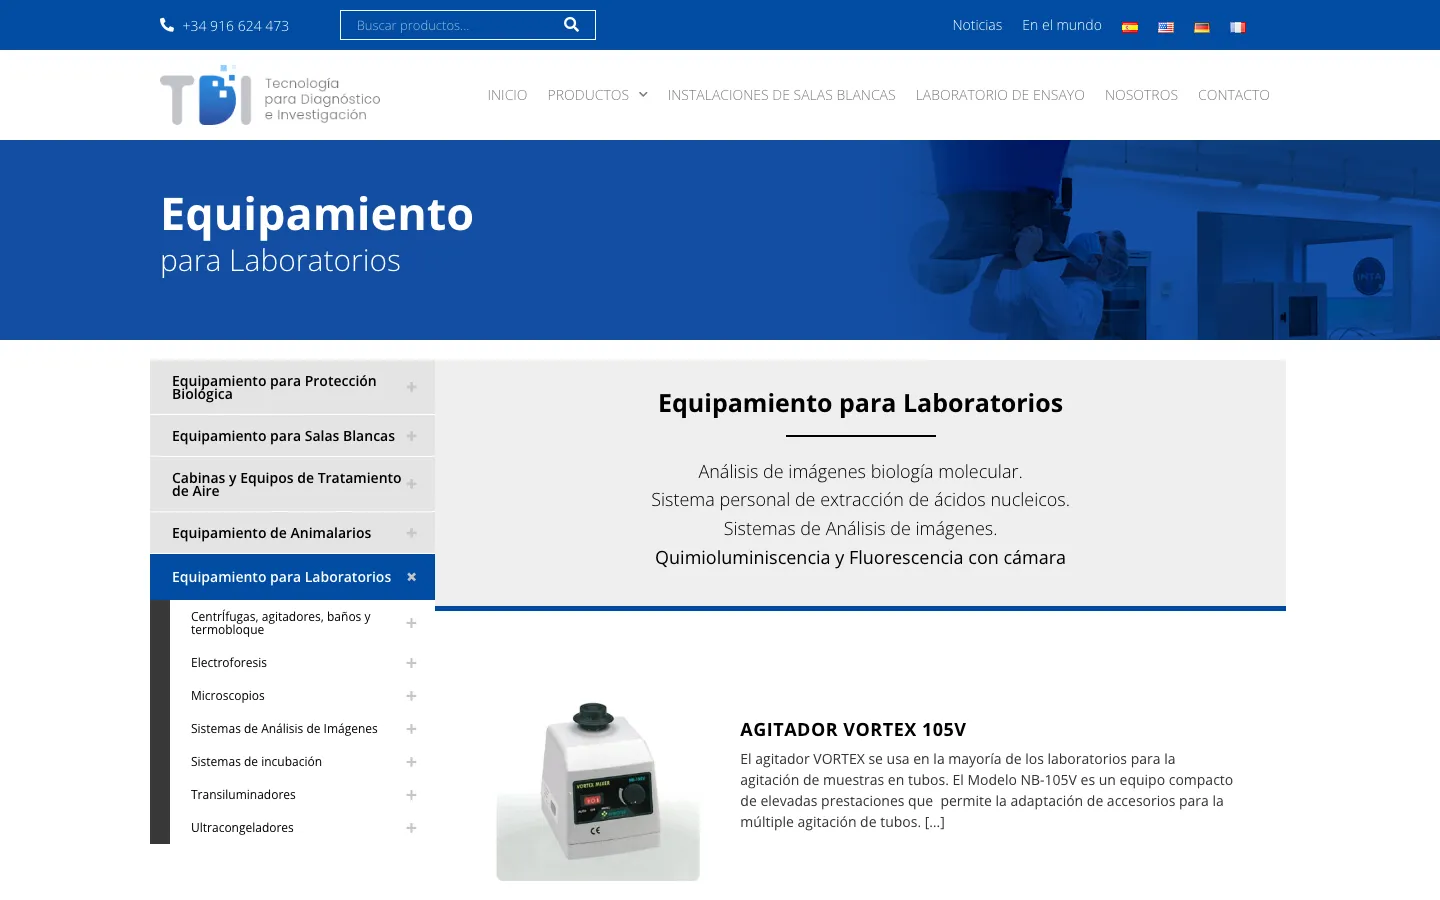
Task: Expand the Microscopios subcategory plus icon
Action: click(411, 696)
